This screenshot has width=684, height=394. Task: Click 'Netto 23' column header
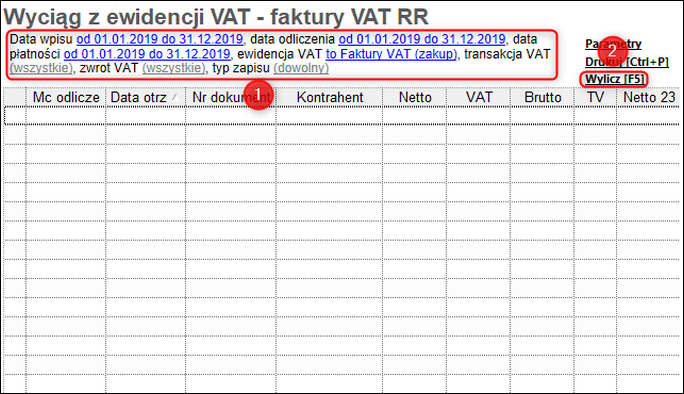[649, 97]
